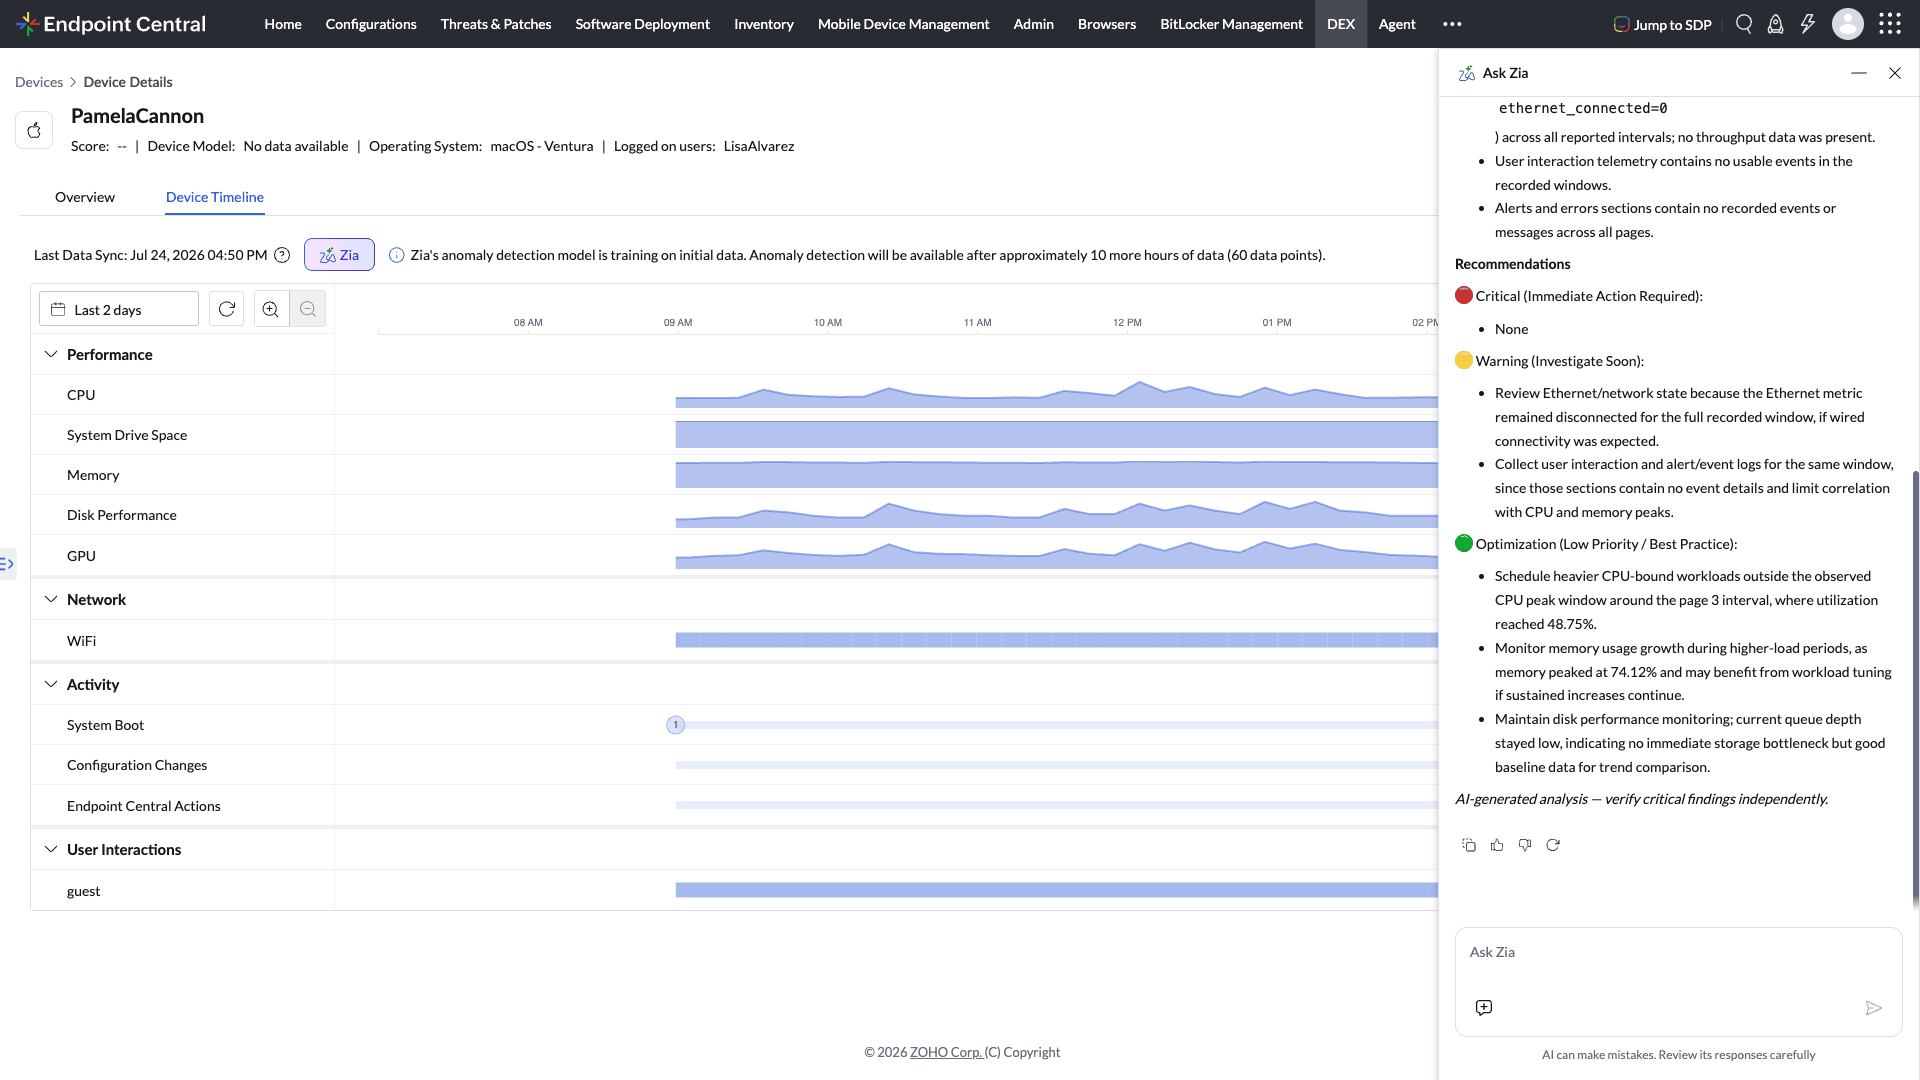Zoom in on the timeline
This screenshot has width=1920, height=1080.
point(271,309)
